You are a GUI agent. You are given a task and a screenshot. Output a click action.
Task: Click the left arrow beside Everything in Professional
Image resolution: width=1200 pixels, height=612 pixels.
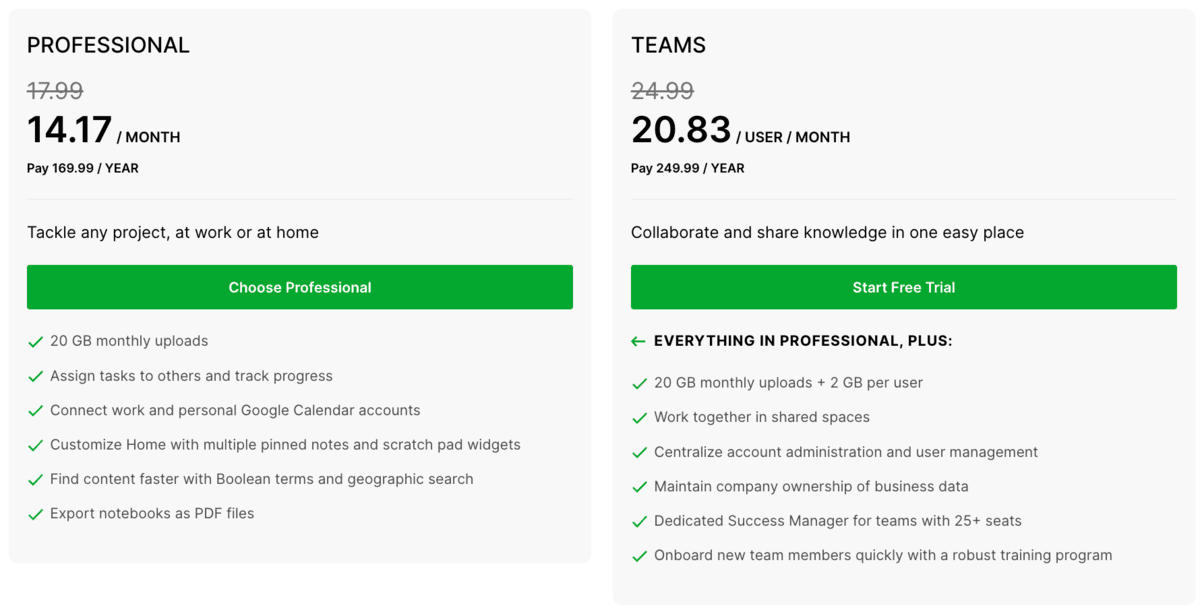coord(638,342)
